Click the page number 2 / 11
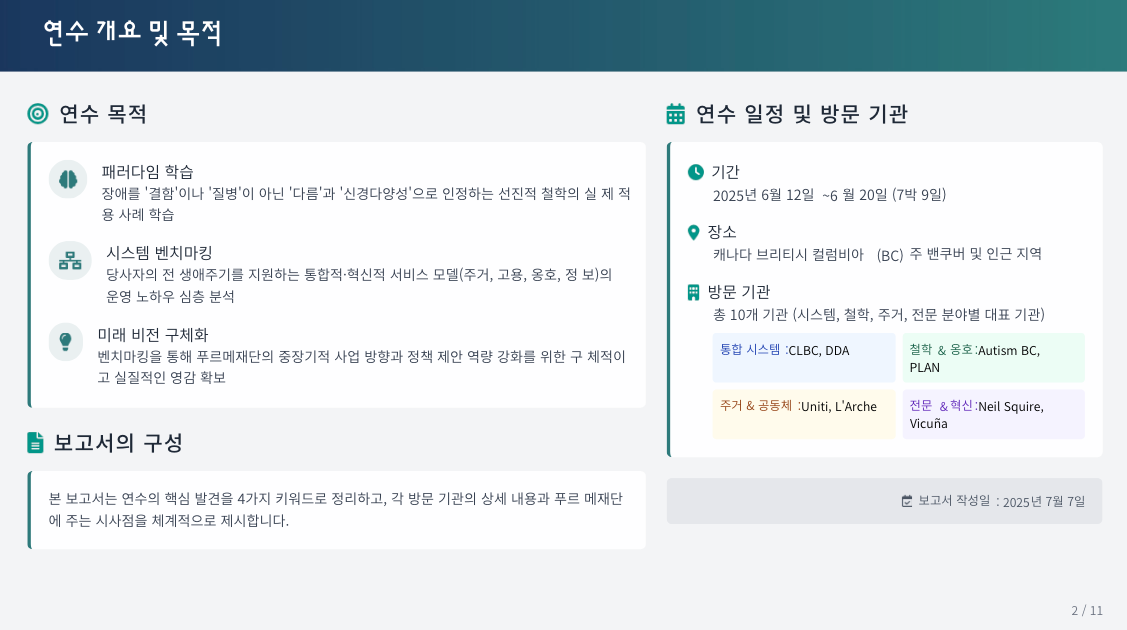This screenshot has height=630, width=1127. pyautogui.click(x=1087, y=611)
